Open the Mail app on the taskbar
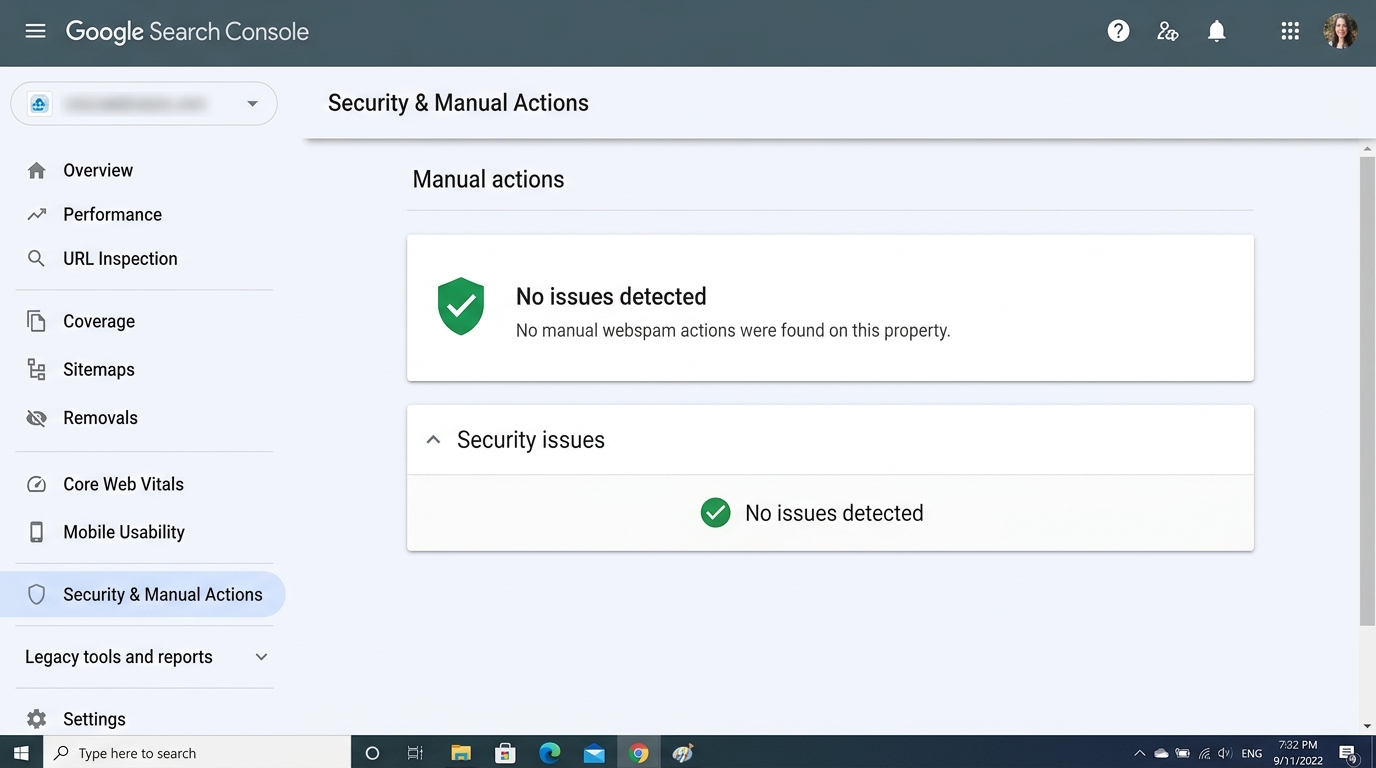1376x768 pixels. pyautogui.click(x=594, y=753)
